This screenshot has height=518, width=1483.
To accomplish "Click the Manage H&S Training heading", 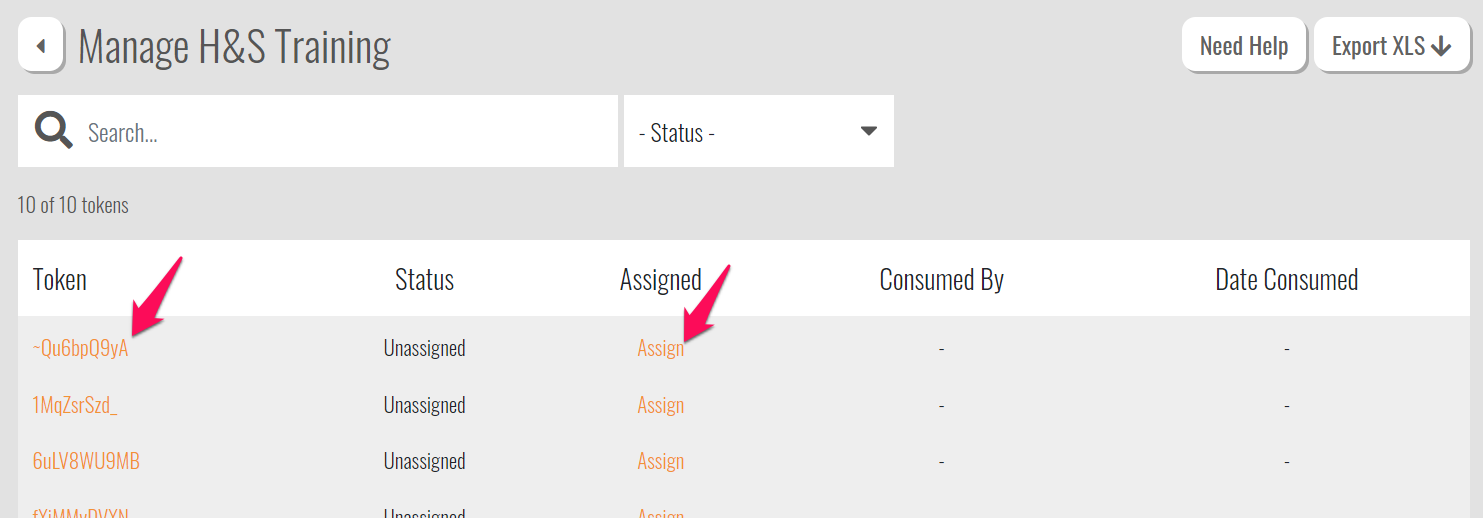I will point(234,47).
